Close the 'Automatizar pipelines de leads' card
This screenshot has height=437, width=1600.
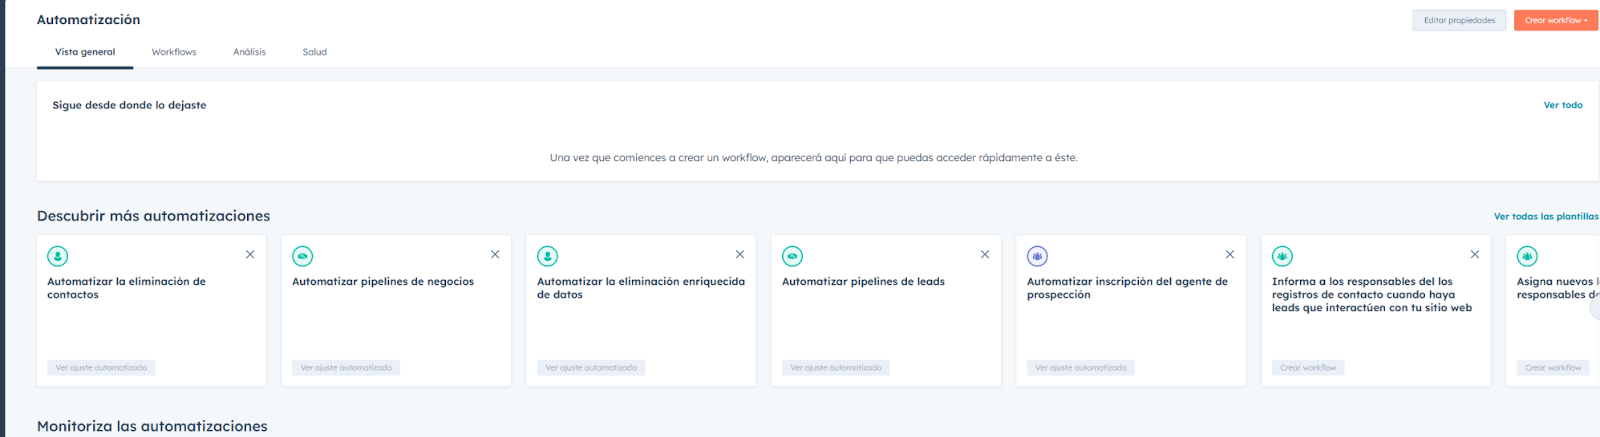985,255
